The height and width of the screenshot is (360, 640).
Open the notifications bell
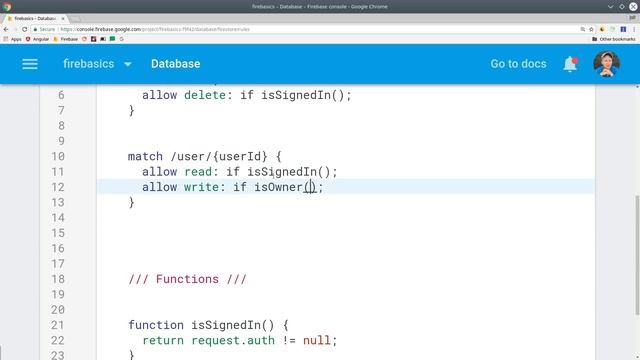570,64
